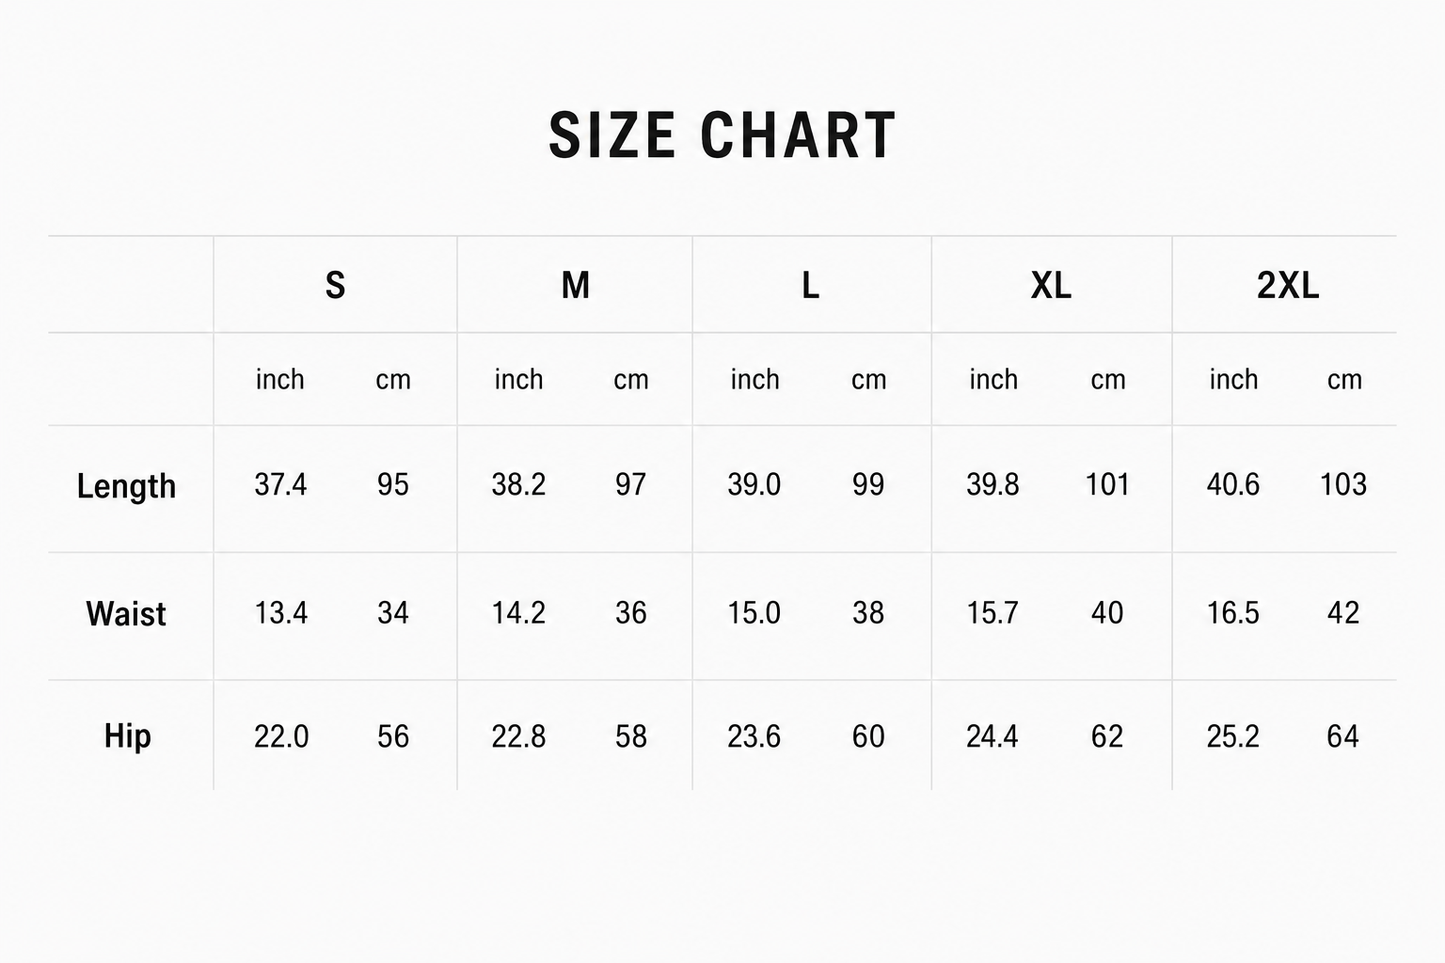Click the 40.6 inch length cell
The height and width of the screenshot is (963, 1445).
[x=1233, y=485]
